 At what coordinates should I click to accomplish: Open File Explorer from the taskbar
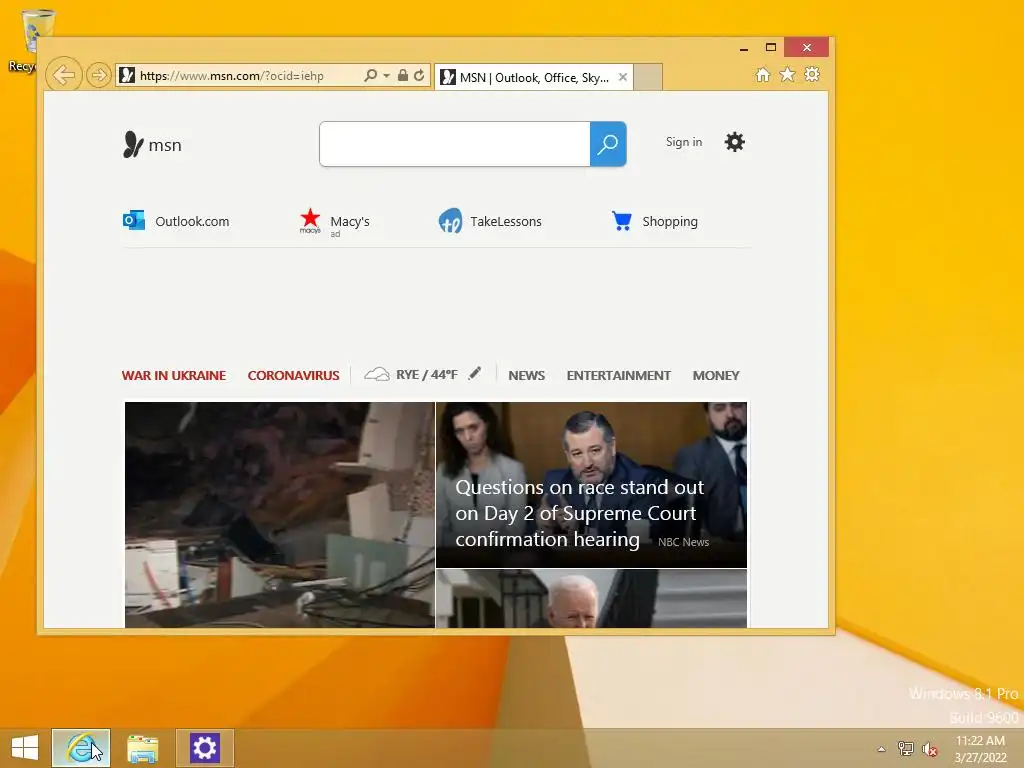point(142,748)
